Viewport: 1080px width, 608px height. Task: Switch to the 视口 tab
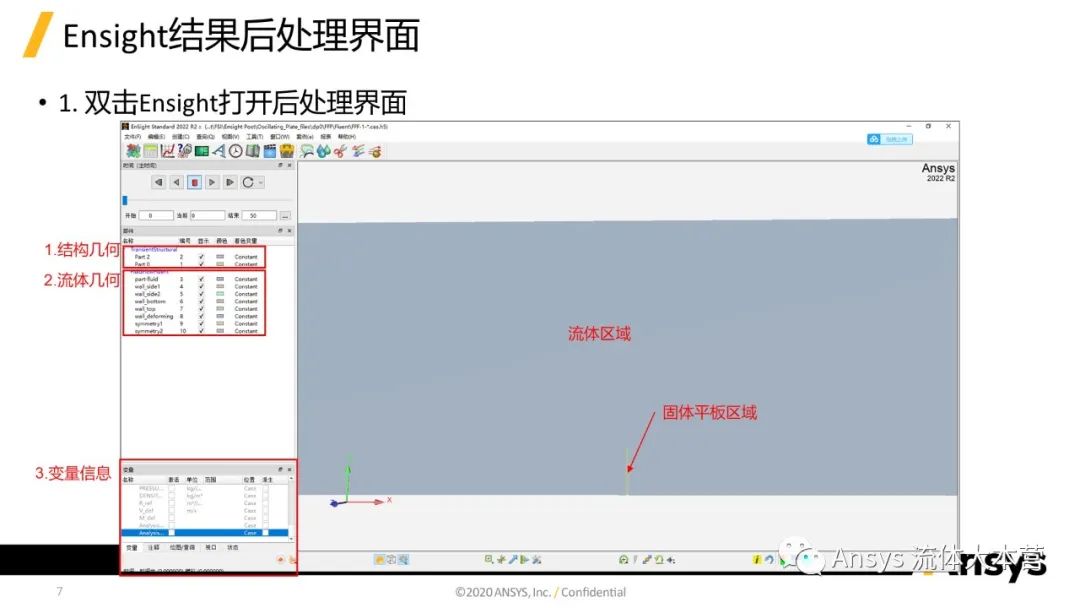pos(211,548)
